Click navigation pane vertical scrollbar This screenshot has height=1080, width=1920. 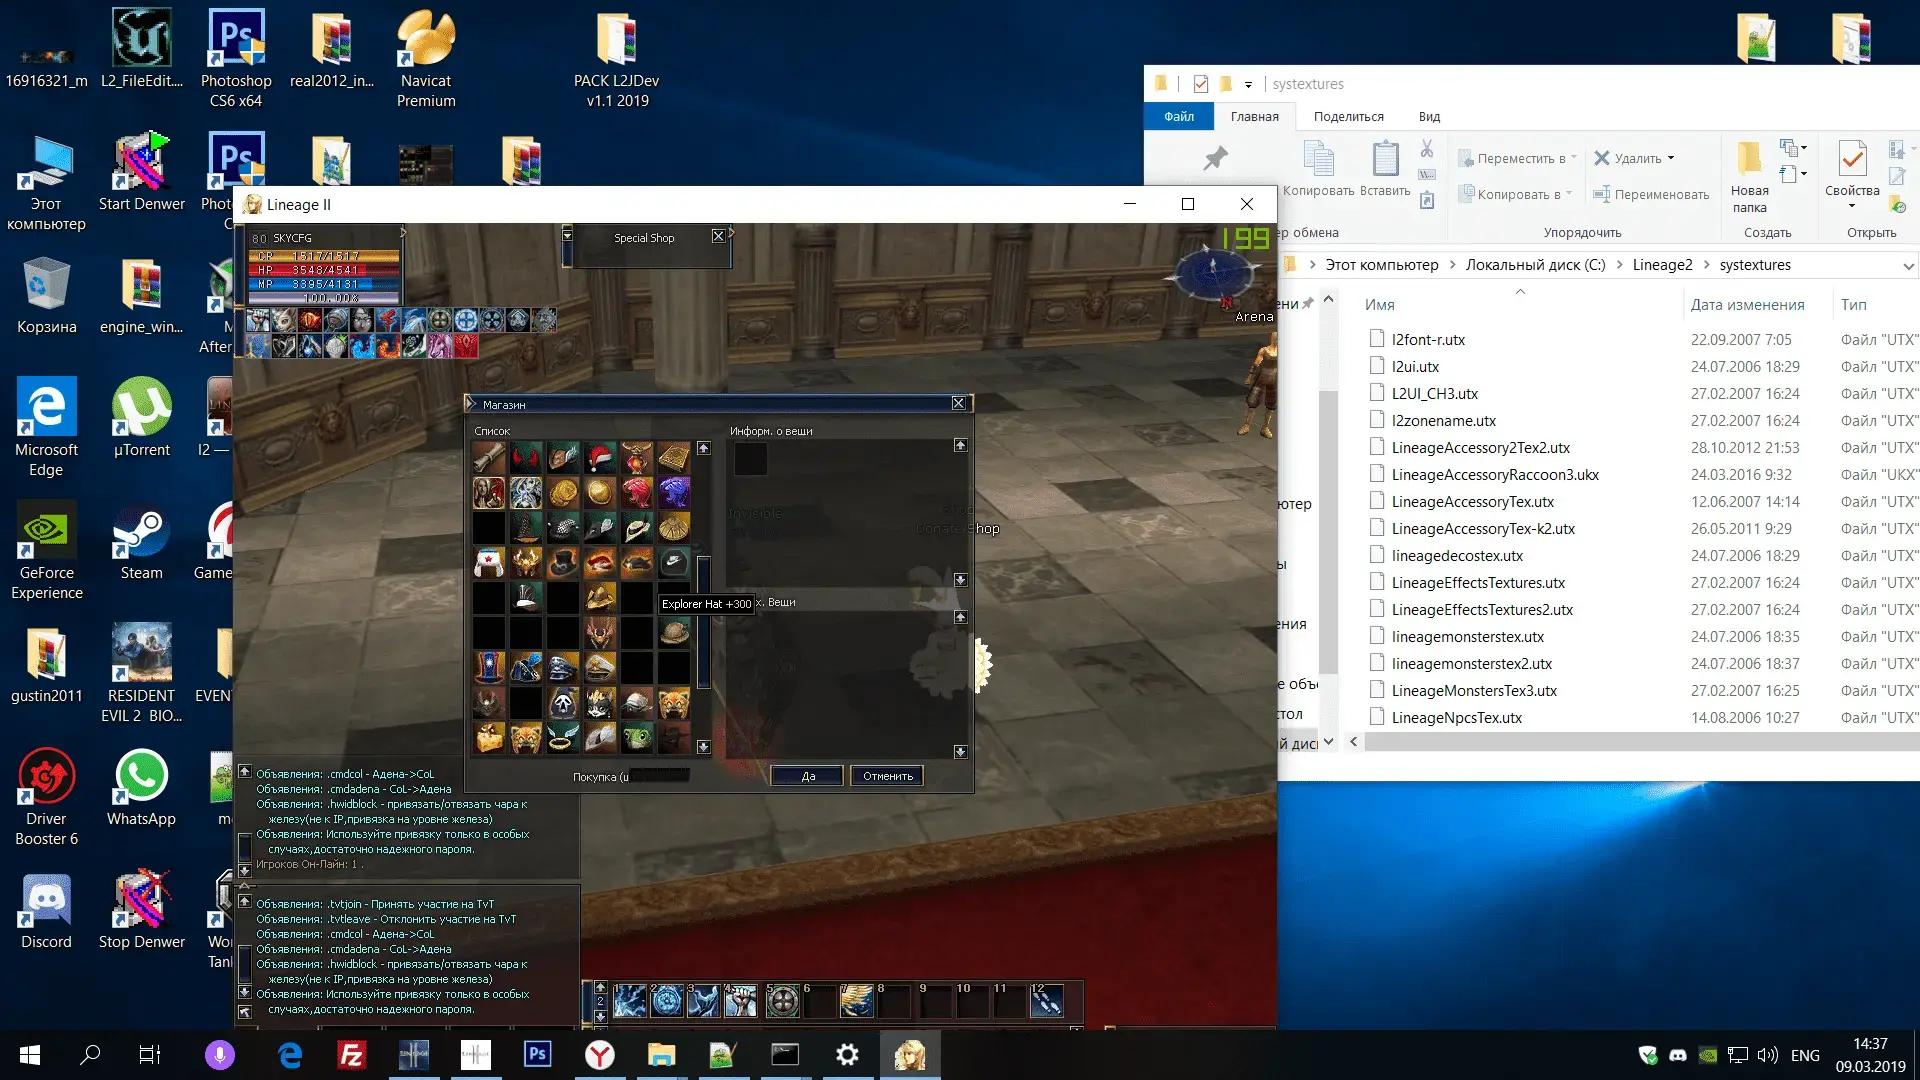tap(1328, 530)
